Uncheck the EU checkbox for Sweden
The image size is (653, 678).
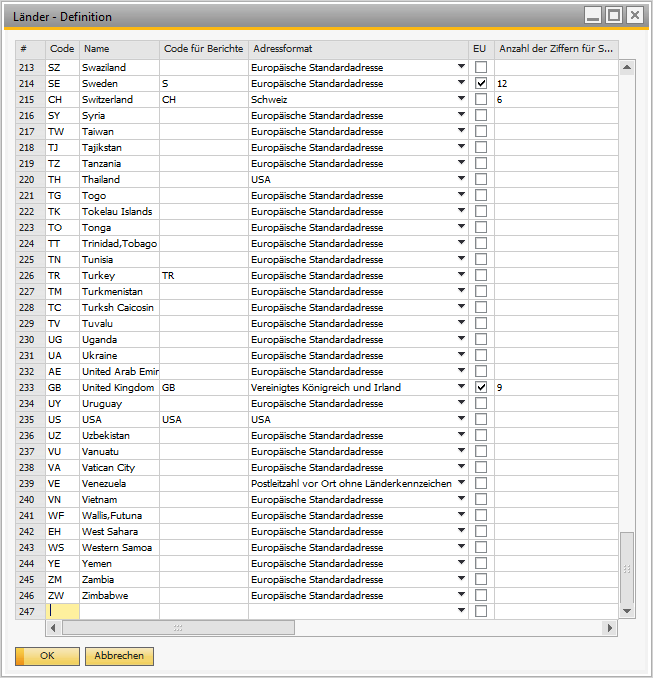[481, 83]
